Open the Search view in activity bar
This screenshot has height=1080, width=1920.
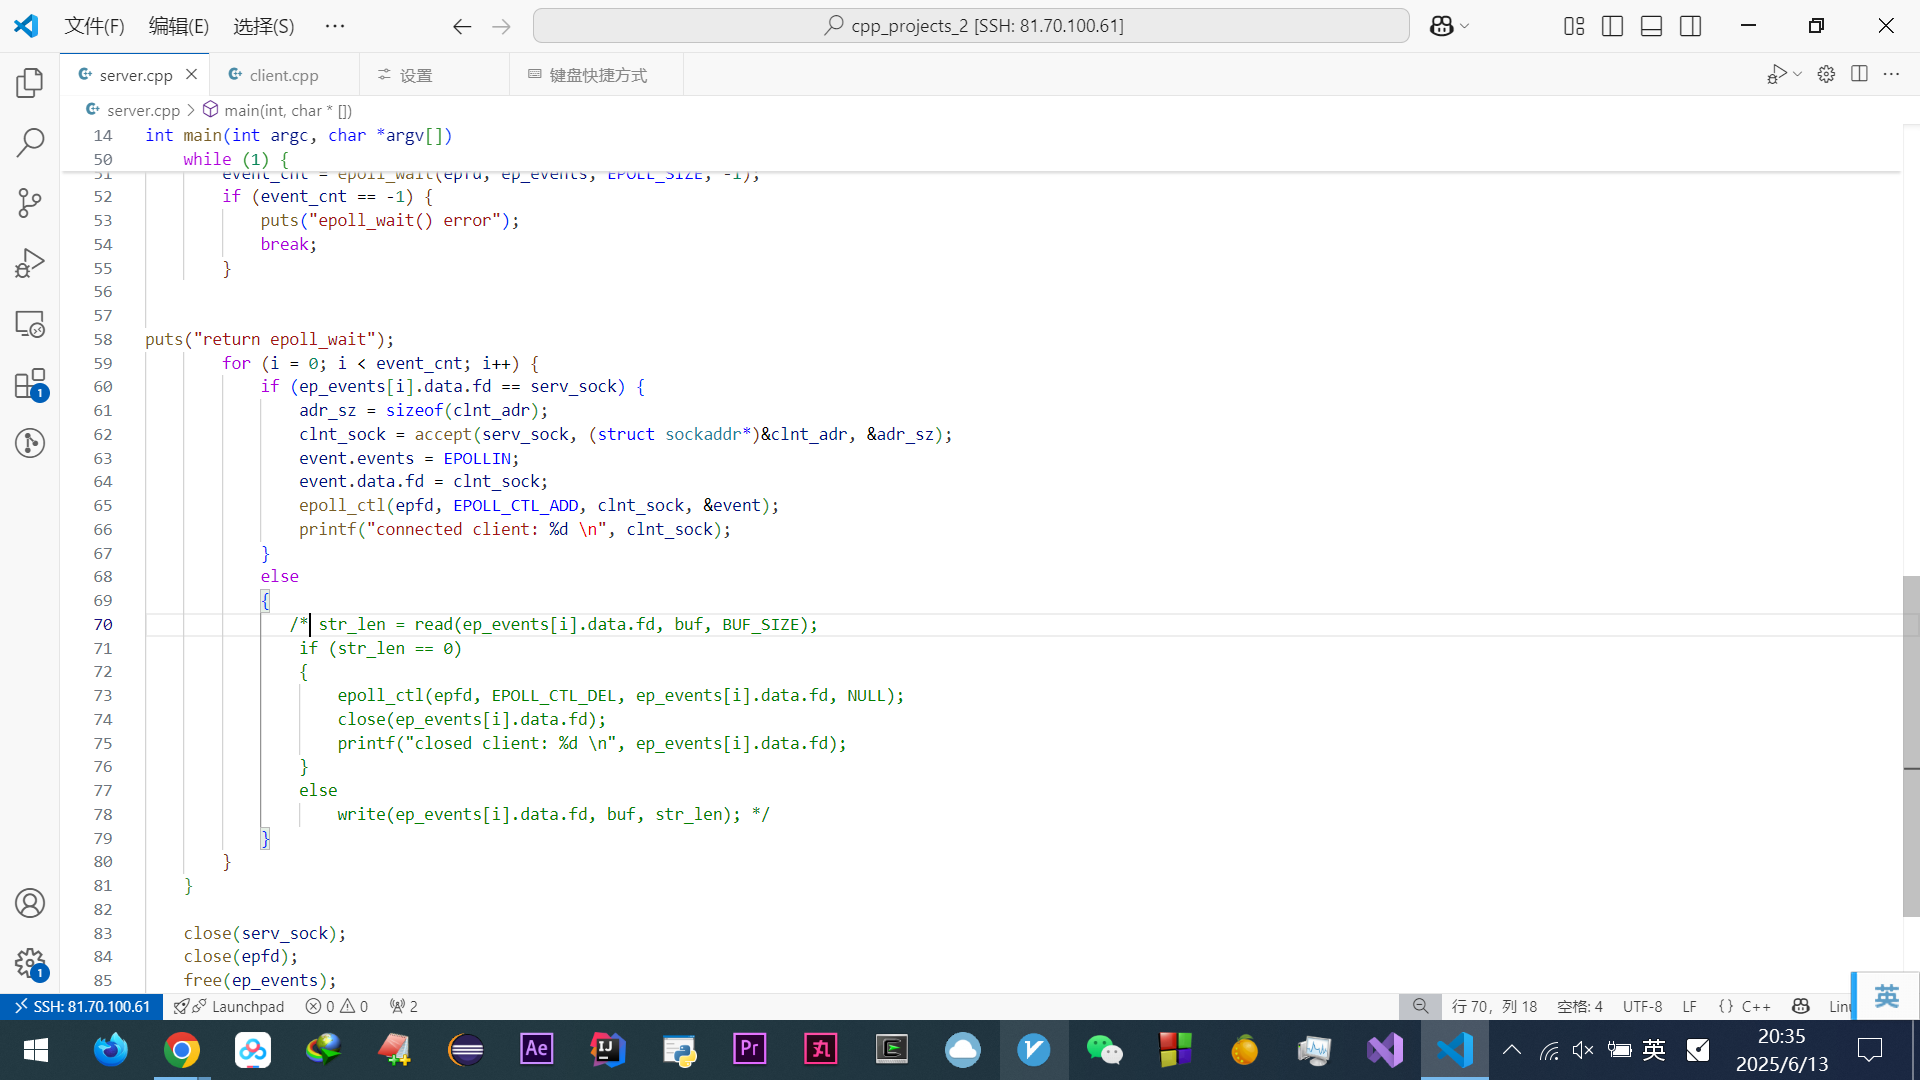(x=30, y=143)
